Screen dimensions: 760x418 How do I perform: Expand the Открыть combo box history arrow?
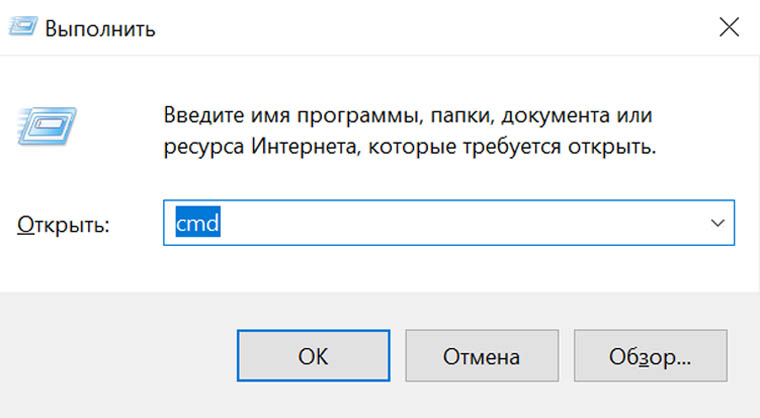pos(718,223)
